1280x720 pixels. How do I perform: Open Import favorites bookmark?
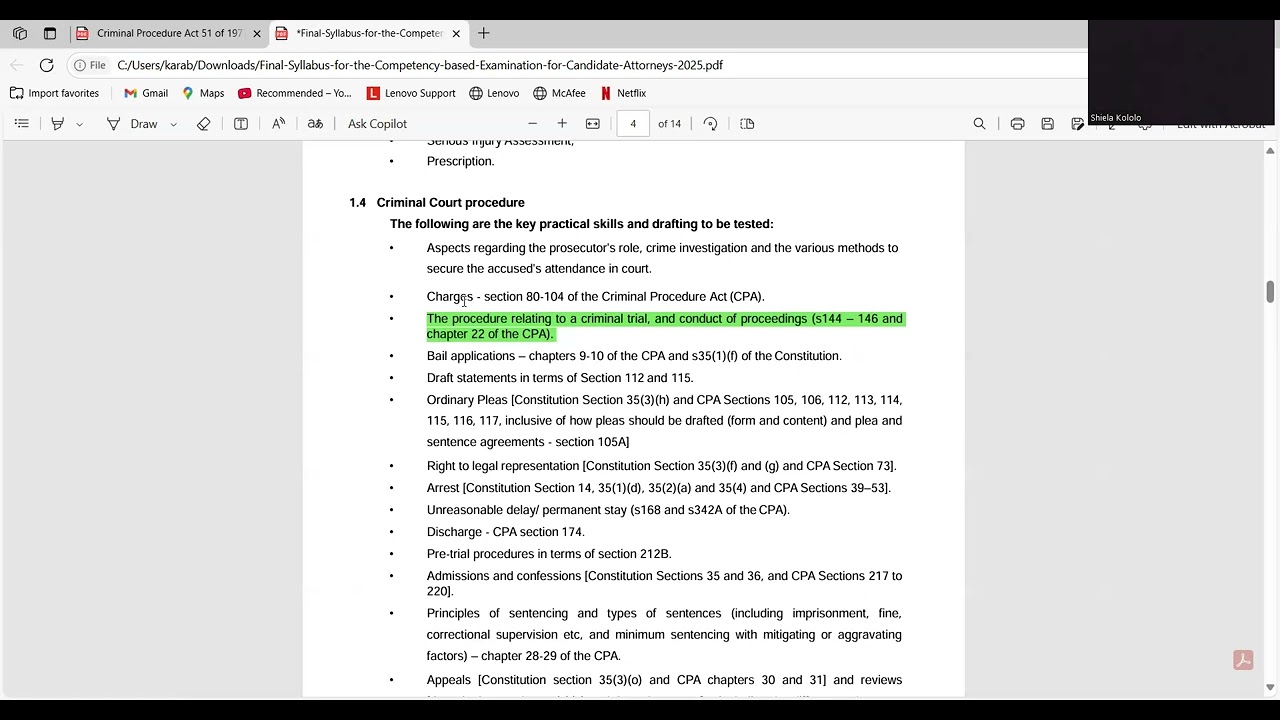54,93
